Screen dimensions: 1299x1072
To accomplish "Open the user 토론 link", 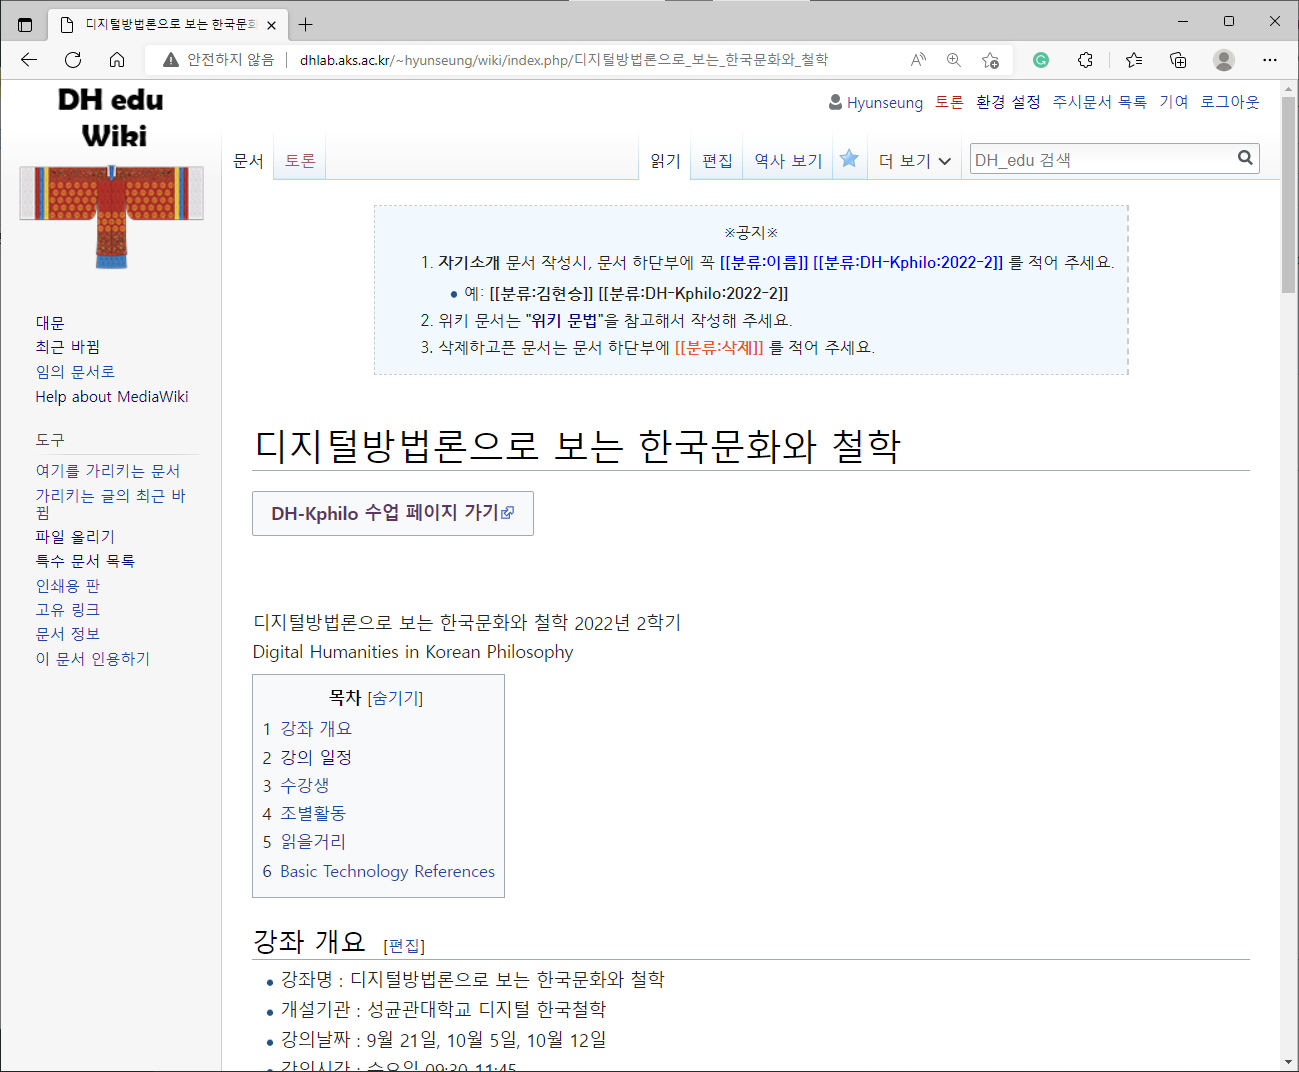I will pos(949,102).
